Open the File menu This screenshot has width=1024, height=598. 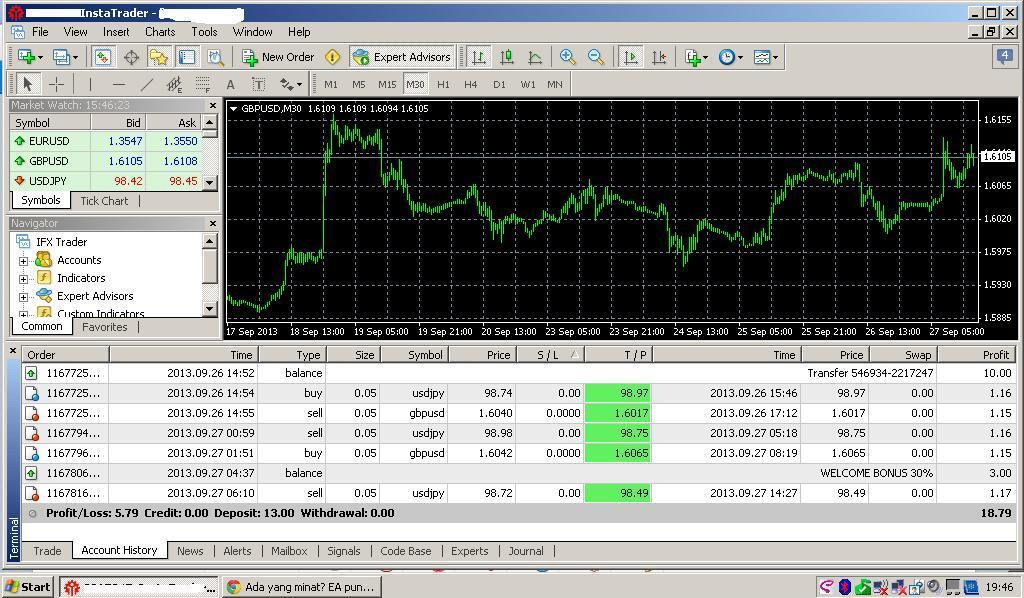pos(40,31)
